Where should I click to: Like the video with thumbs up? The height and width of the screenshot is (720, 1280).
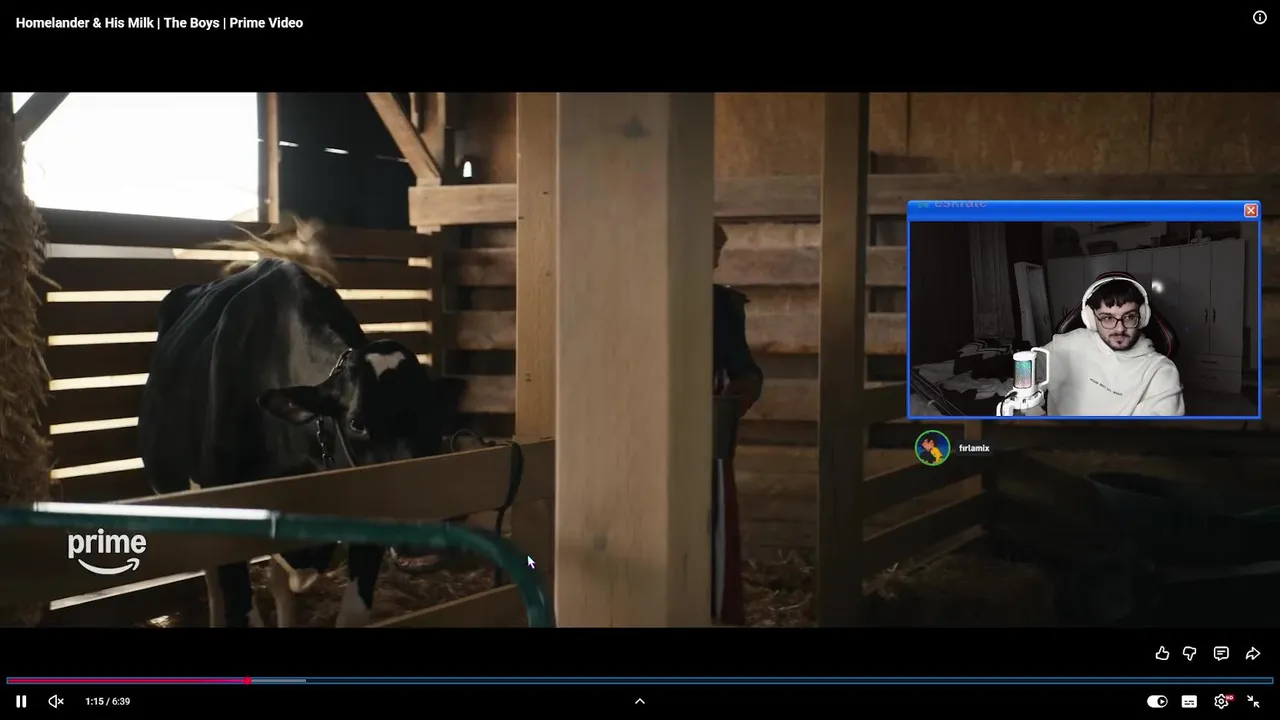[x=1162, y=653]
